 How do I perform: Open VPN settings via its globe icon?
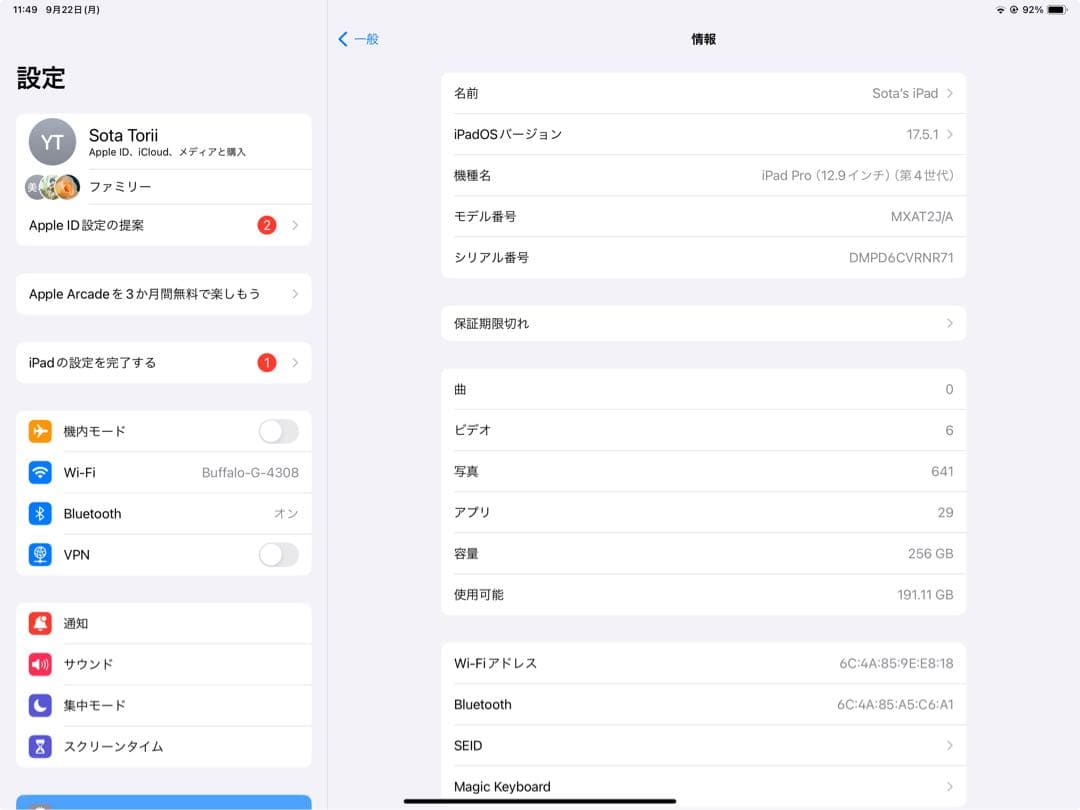(x=40, y=554)
